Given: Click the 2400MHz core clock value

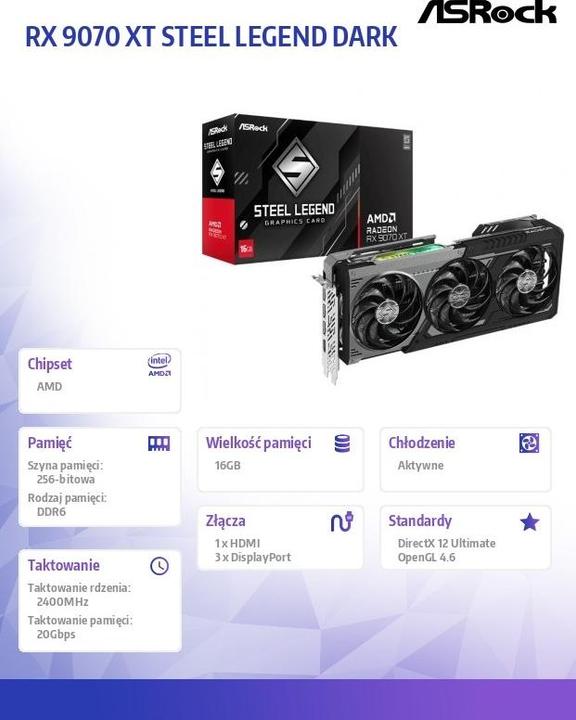Looking at the screenshot, I should [x=62, y=602].
